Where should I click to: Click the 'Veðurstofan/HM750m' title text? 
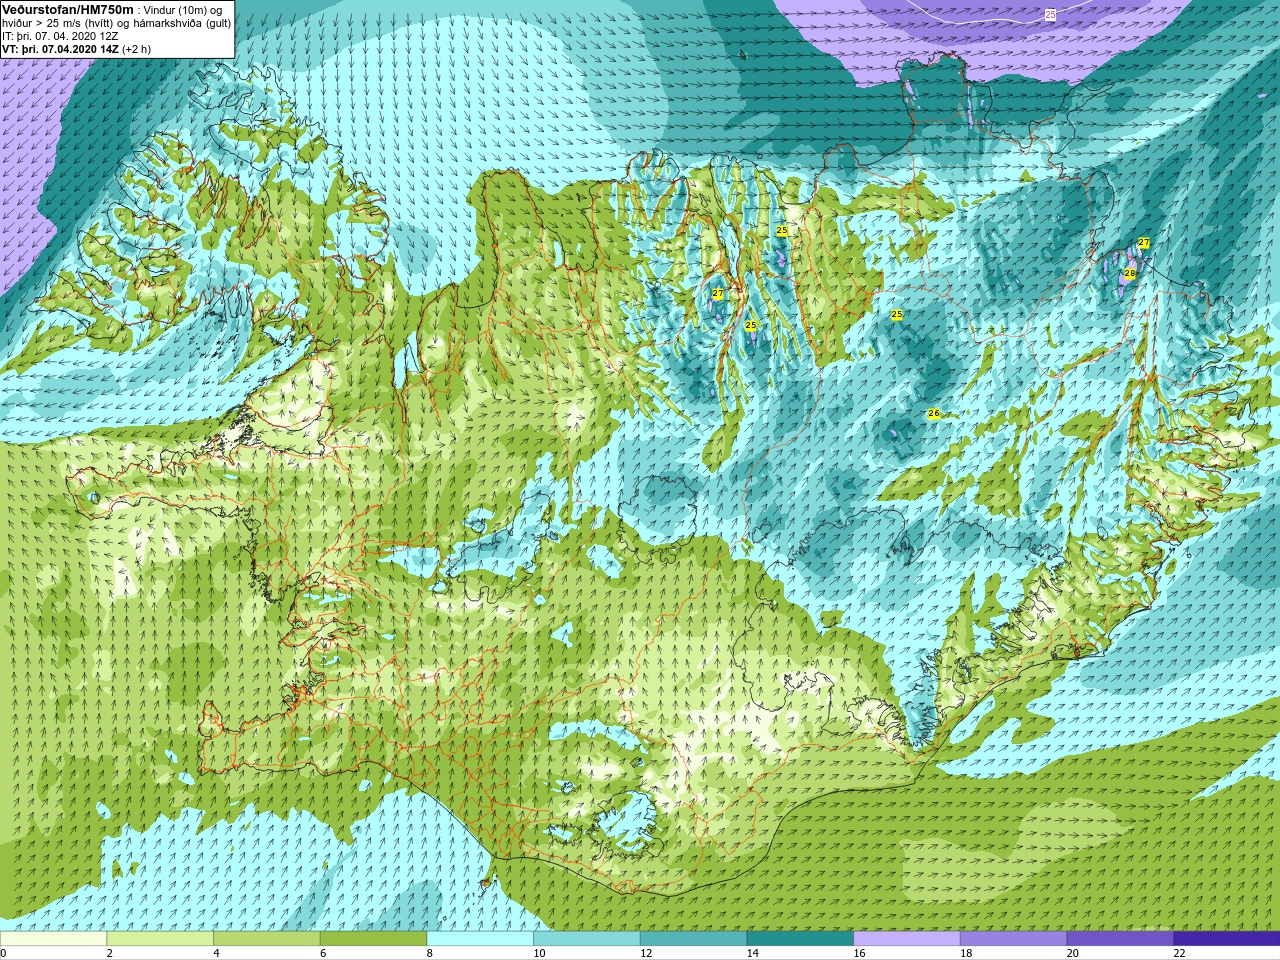[69, 8]
